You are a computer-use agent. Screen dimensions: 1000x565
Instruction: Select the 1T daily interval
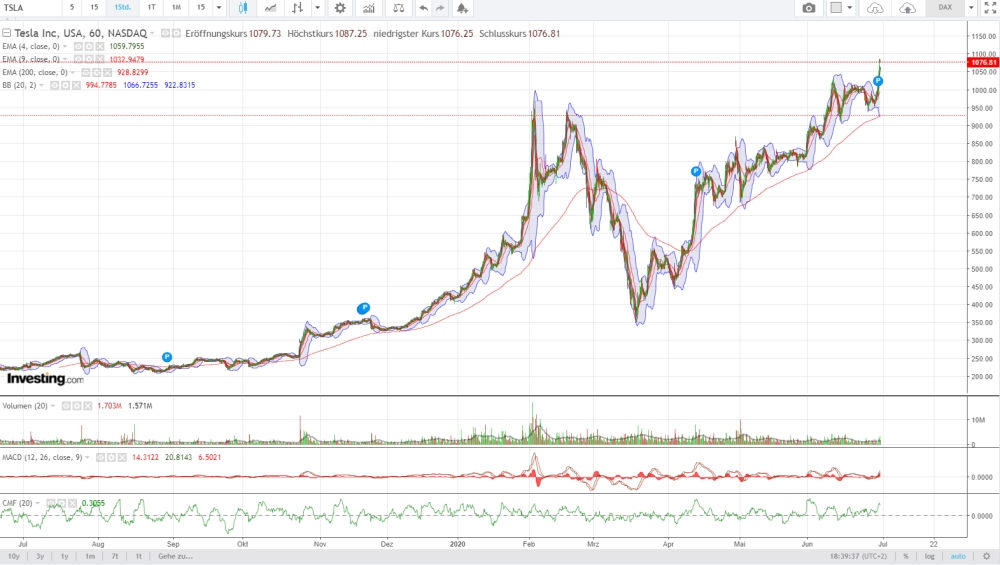tap(151, 8)
